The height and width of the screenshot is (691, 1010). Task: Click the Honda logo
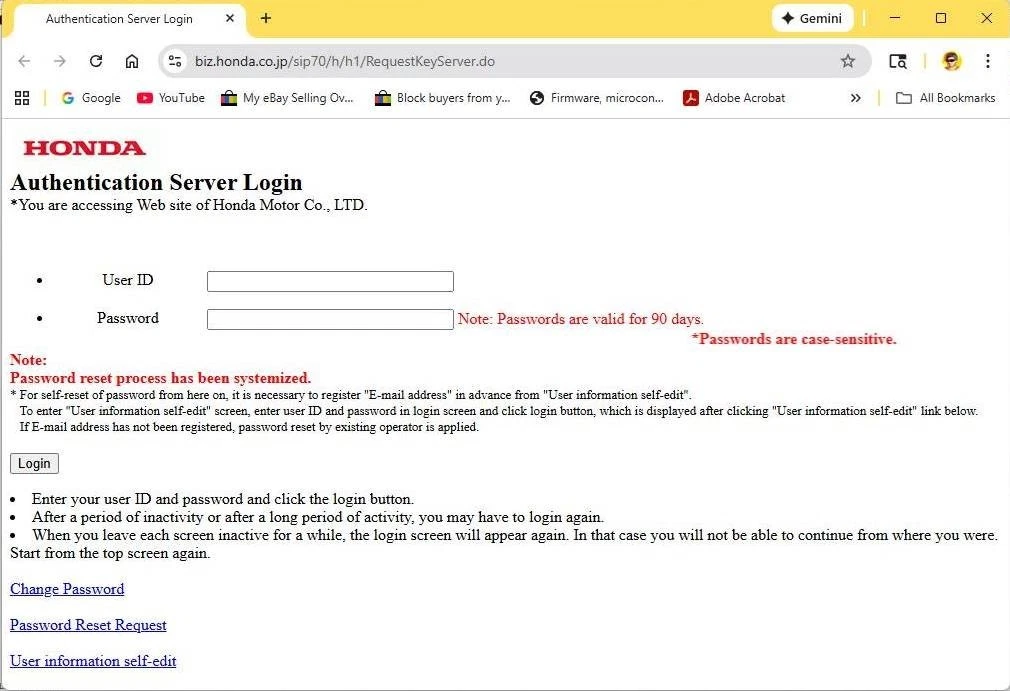click(x=84, y=148)
